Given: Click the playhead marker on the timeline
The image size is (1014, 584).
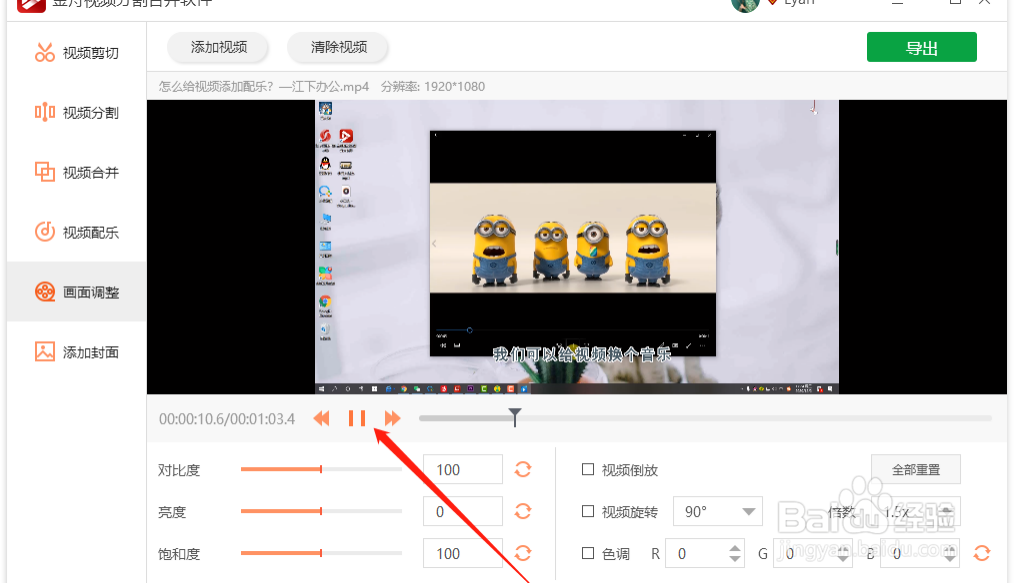Looking at the screenshot, I should tap(515, 416).
